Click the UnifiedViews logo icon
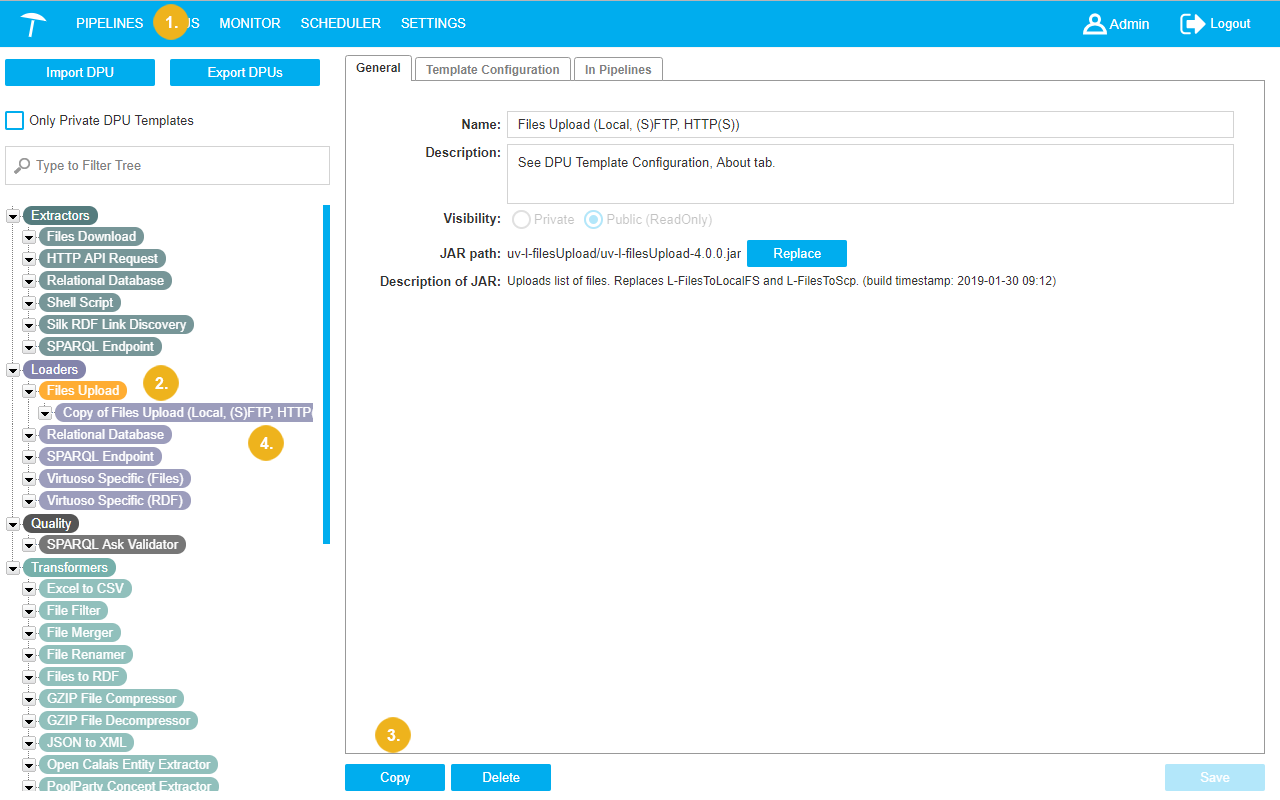 point(33,24)
